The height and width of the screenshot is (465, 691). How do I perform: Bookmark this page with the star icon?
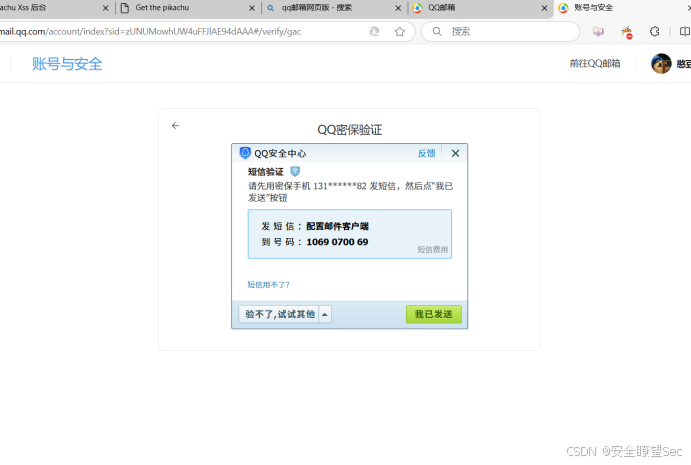pyautogui.click(x=400, y=32)
